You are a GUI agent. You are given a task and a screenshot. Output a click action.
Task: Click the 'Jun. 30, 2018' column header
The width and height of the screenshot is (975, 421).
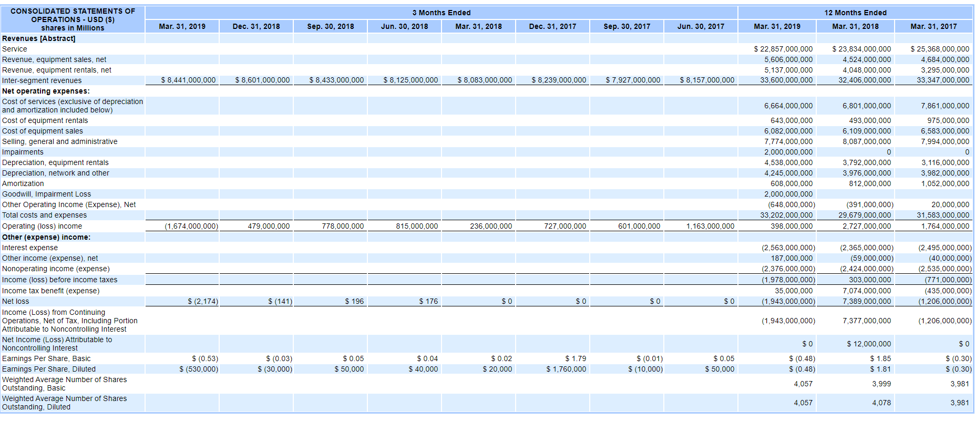point(404,26)
